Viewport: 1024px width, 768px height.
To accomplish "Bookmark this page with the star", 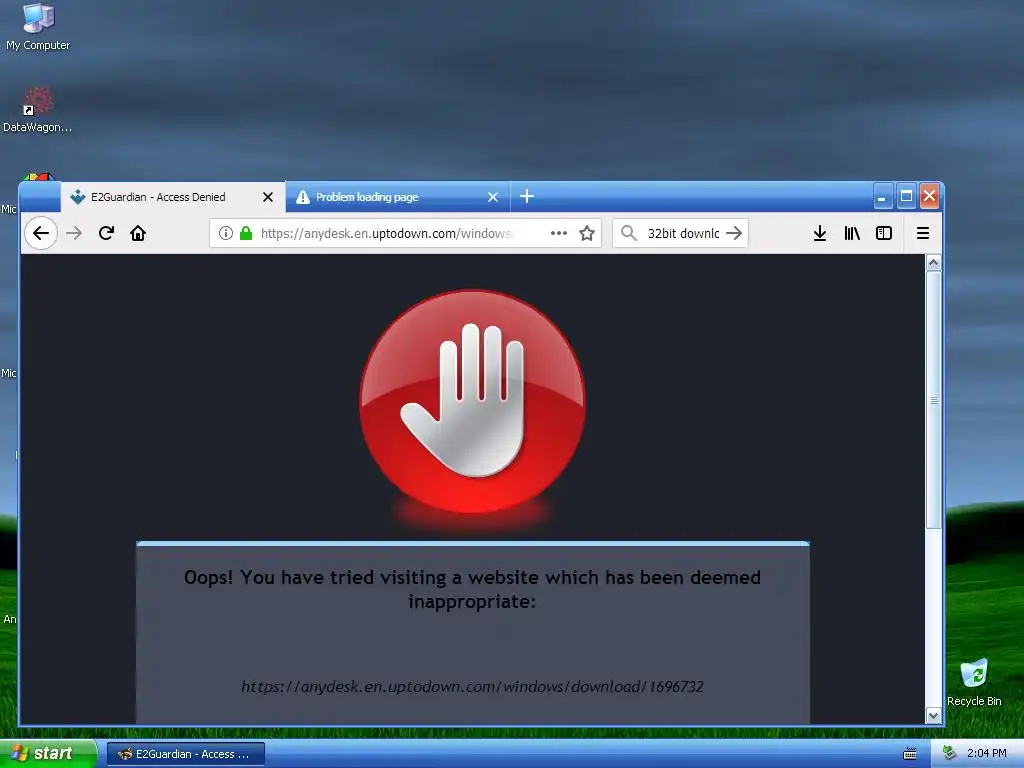I will (x=586, y=233).
